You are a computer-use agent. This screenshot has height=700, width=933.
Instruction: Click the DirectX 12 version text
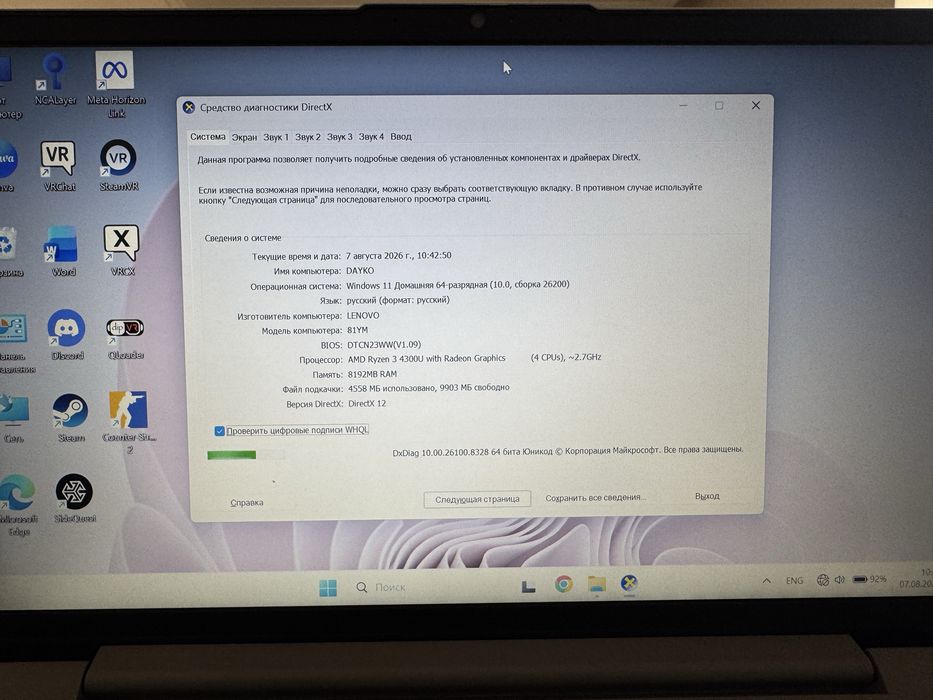[x=367, y=404]
